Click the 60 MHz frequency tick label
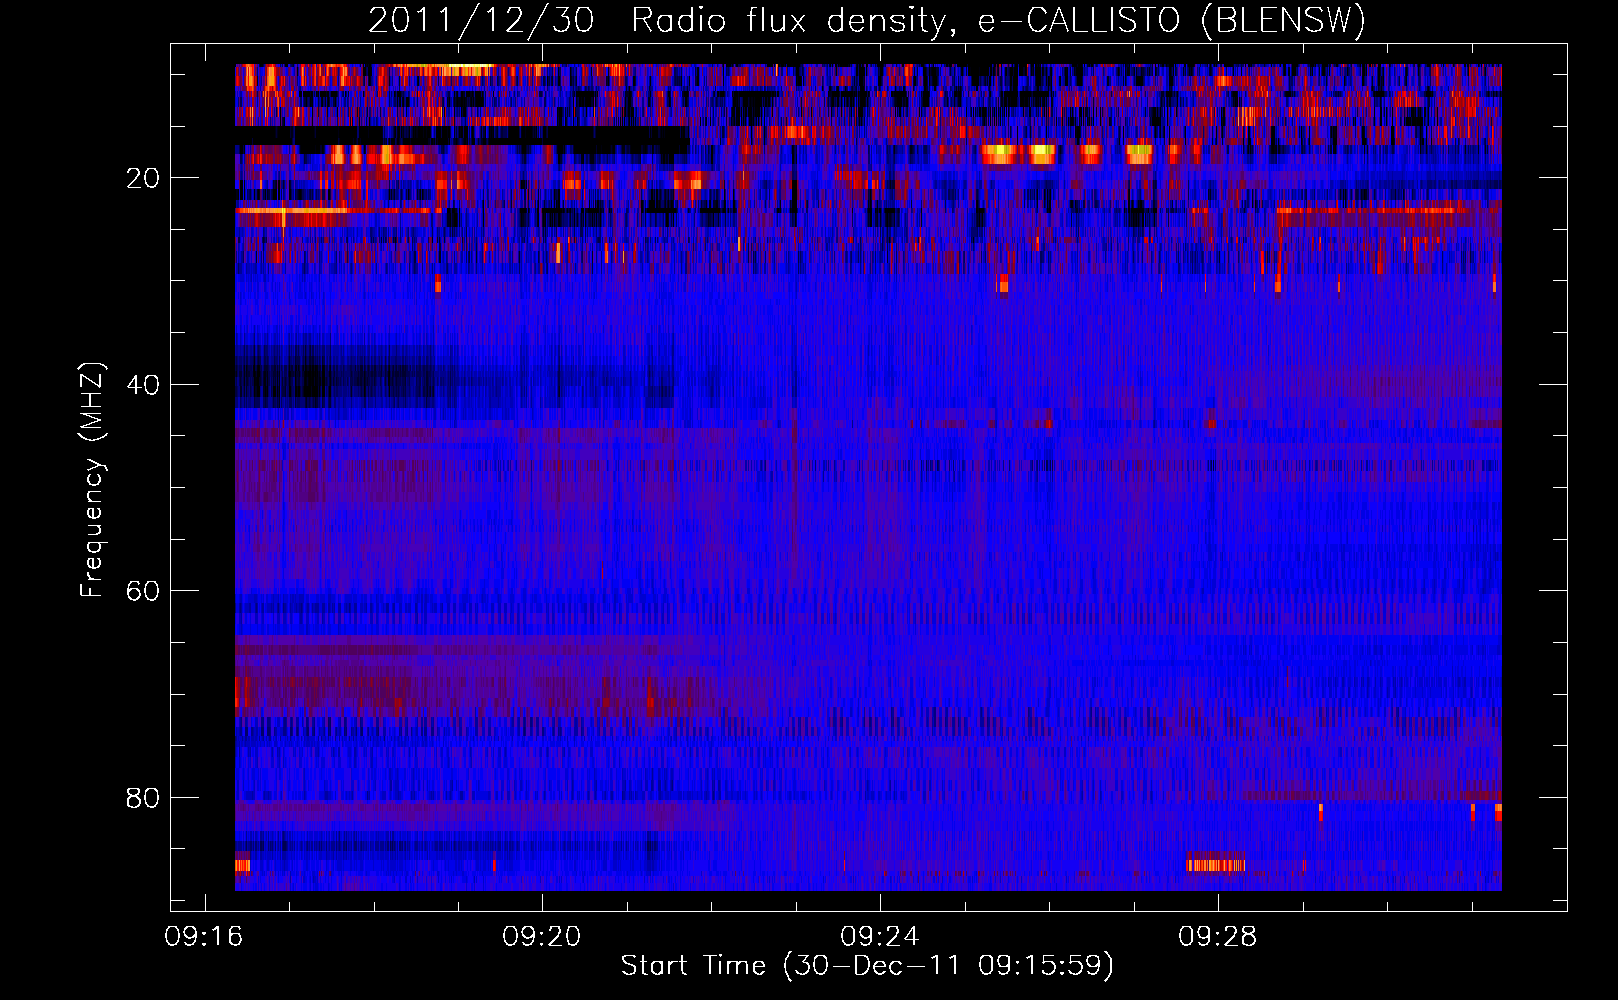The height and width of the screenshot is (1000, 1618). click(143, 591)
